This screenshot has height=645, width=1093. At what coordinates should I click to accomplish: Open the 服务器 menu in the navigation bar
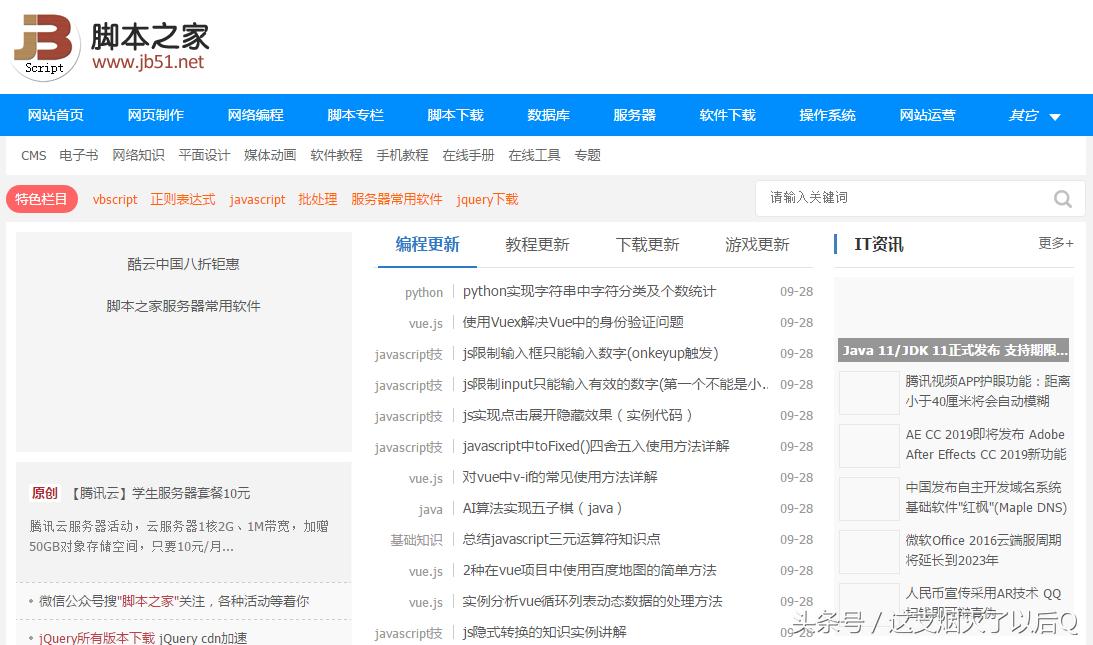(x=633, y=115)
